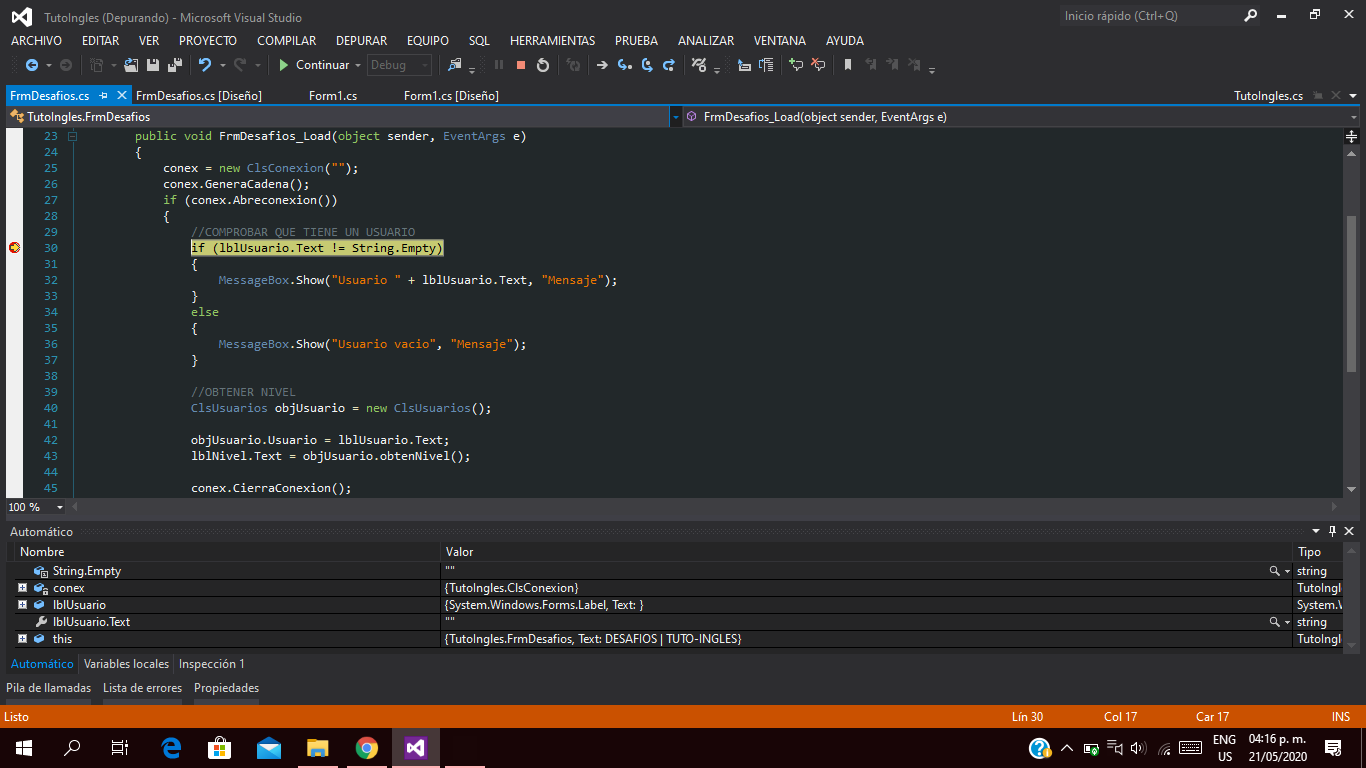
Task: Open the TutoIngles.cs preview tab
Action: [x=1268, y=96]
